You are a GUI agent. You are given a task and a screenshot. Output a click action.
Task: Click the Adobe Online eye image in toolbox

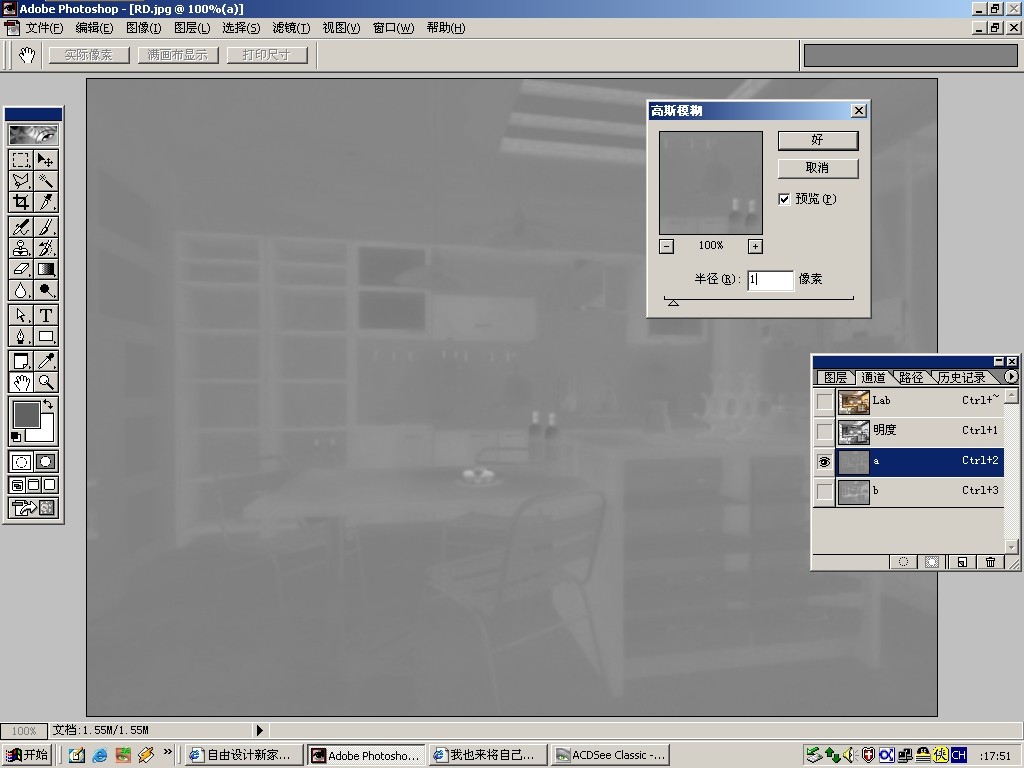pyautogui.click(x=33, y=135)
